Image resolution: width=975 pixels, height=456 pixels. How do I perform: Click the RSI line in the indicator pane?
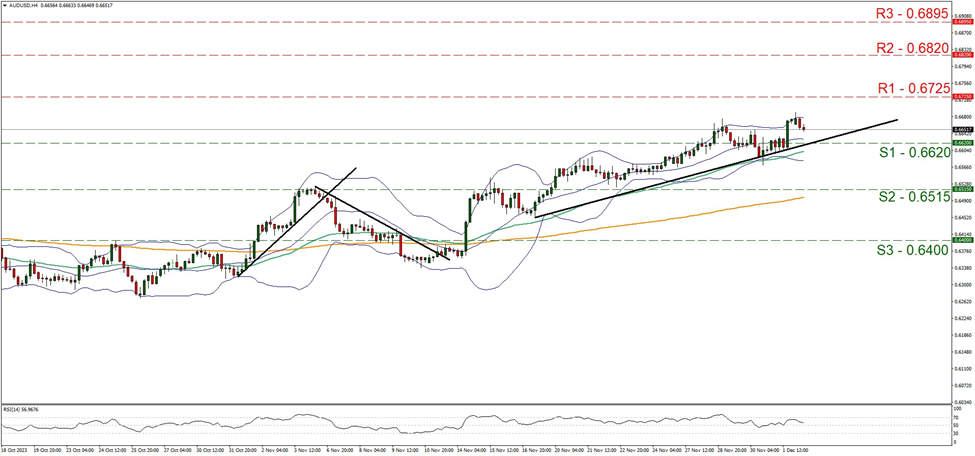click(480, 419)
